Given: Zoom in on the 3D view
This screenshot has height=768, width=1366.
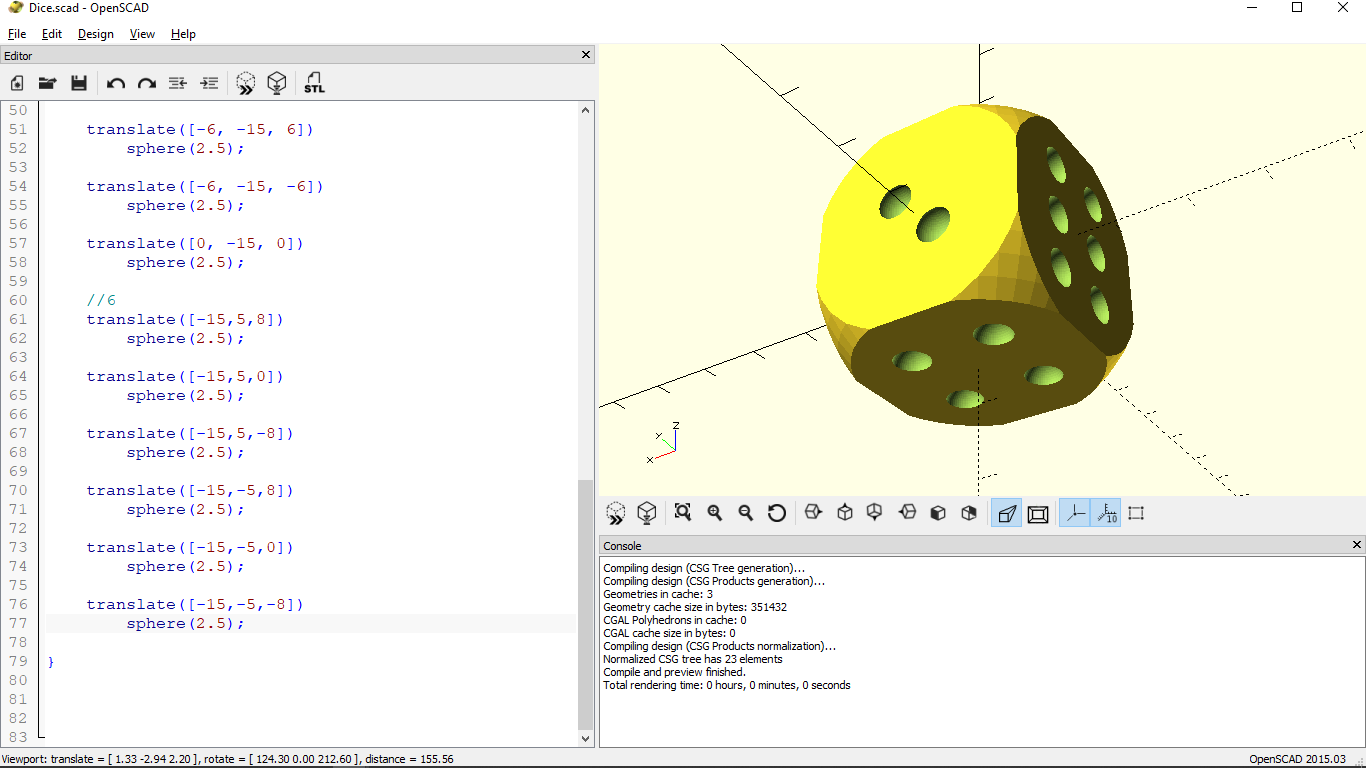Looking at the screenshot, I should pos(715,513).
